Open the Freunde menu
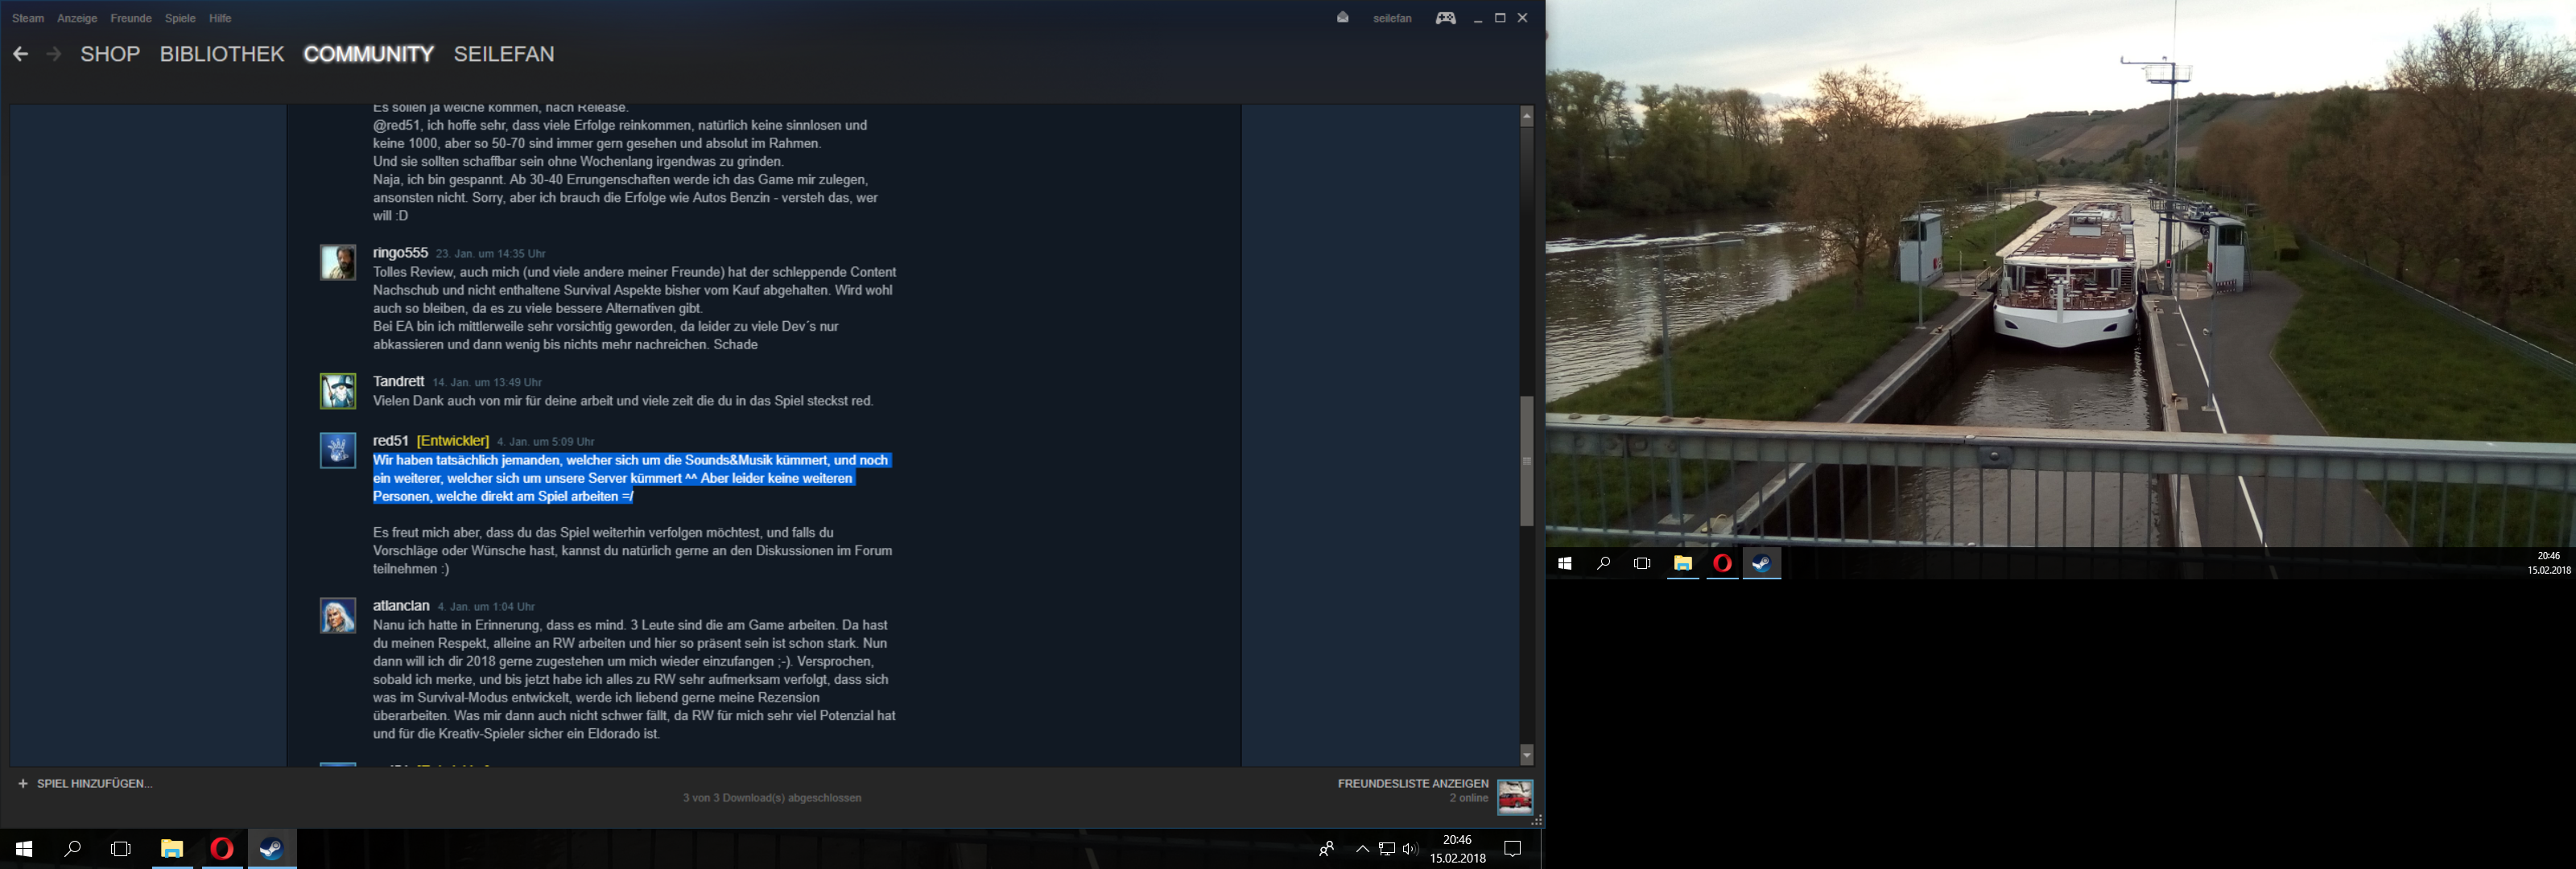Image resolution: width=2576 pixels, height=869 pixels. click(131, 18)
